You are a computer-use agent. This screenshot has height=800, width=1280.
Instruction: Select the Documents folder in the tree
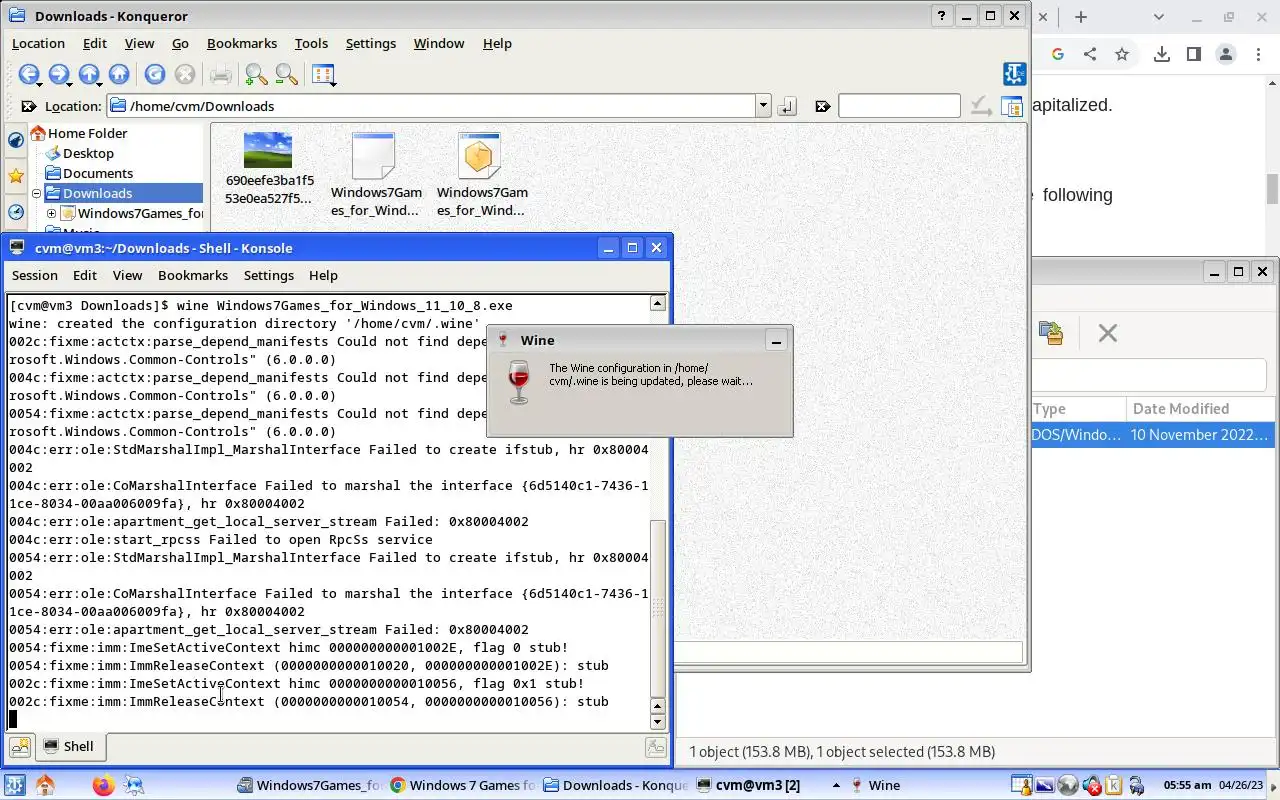click(98, 173)
